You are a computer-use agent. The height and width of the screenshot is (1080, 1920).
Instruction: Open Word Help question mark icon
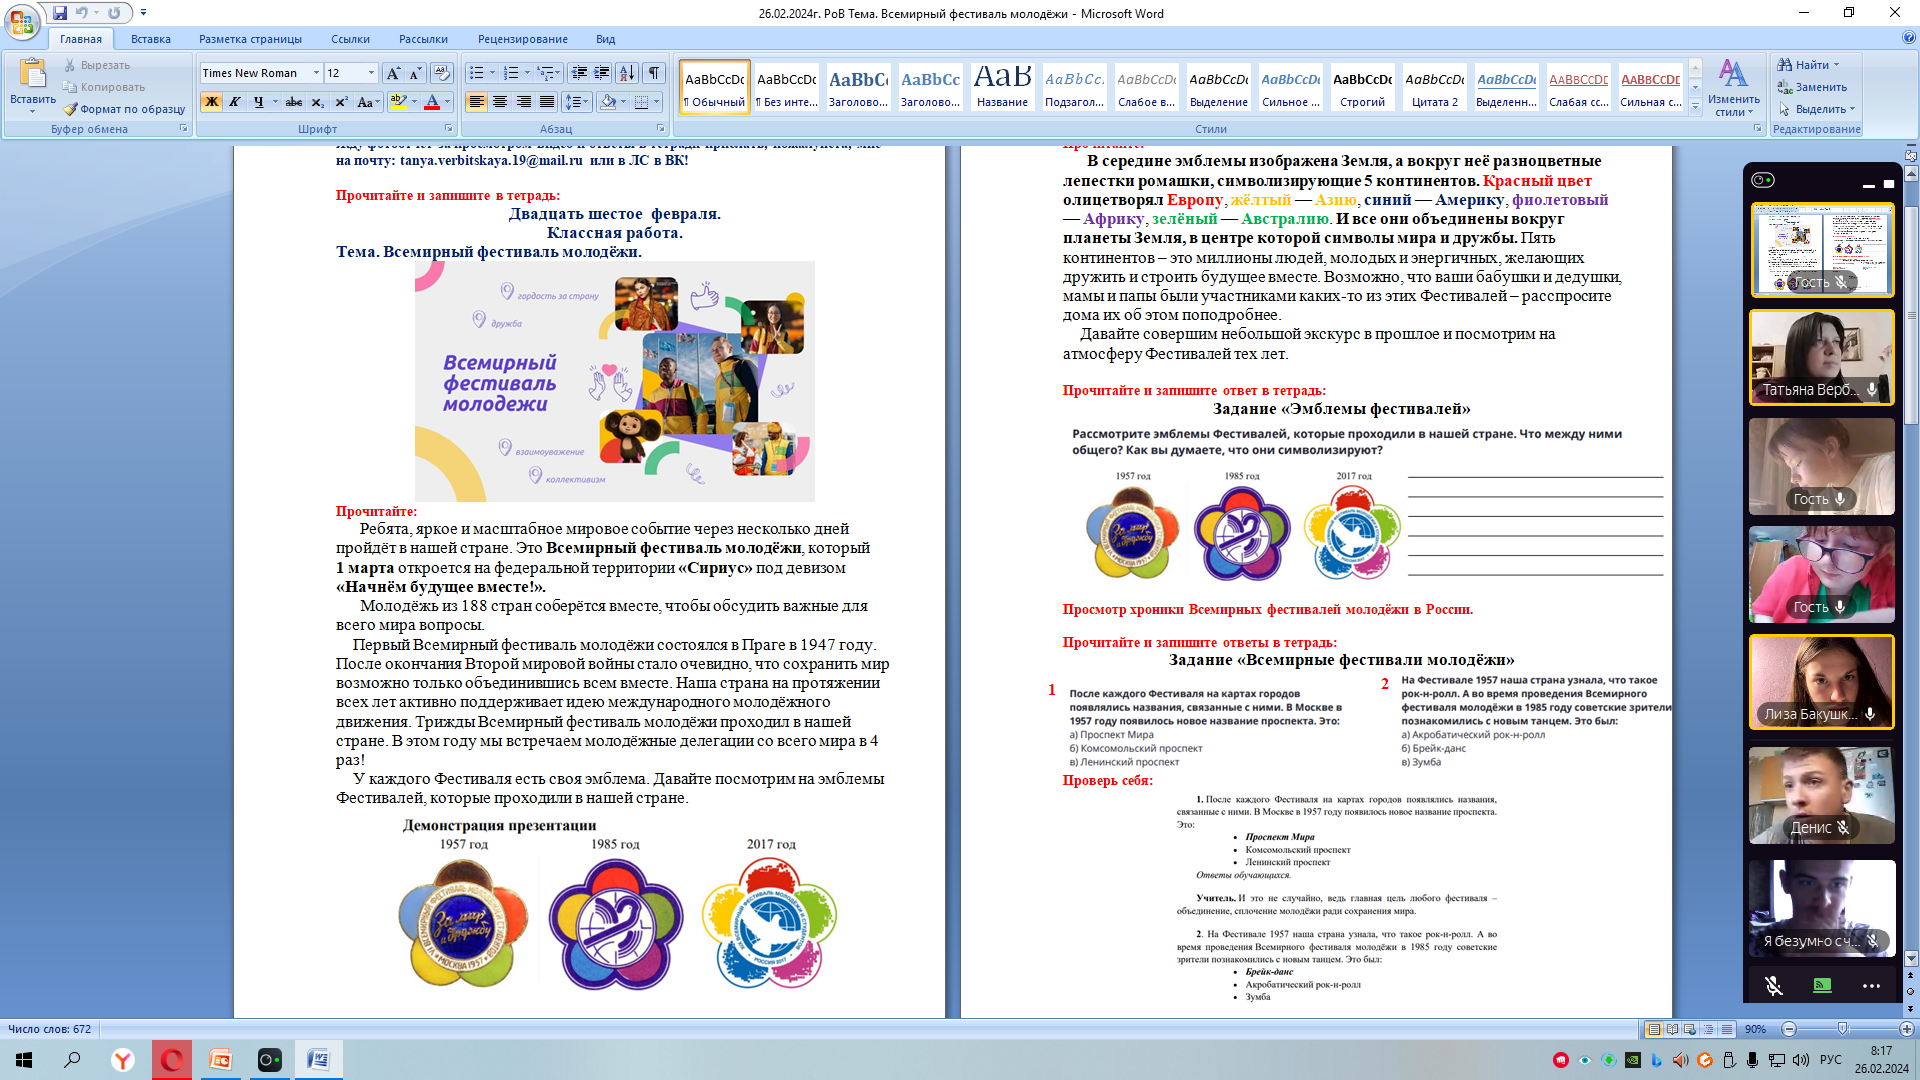[x=1909, y=38]
